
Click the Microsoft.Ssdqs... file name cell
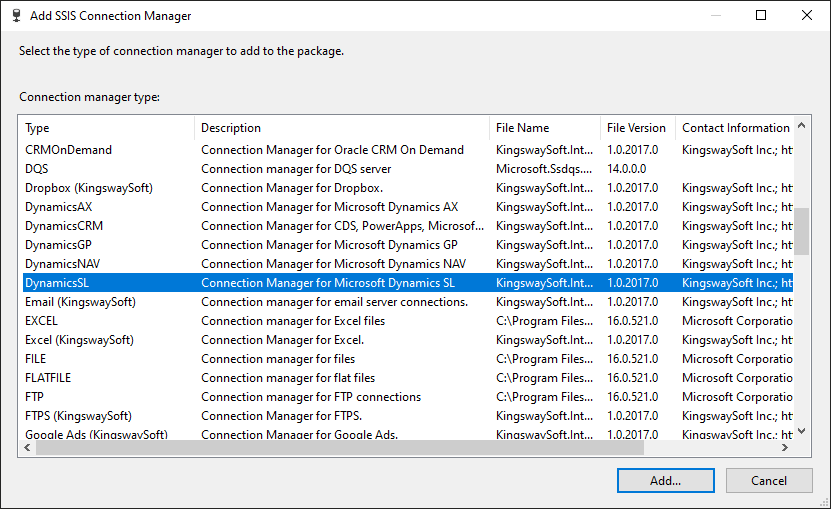click(544, 169)
